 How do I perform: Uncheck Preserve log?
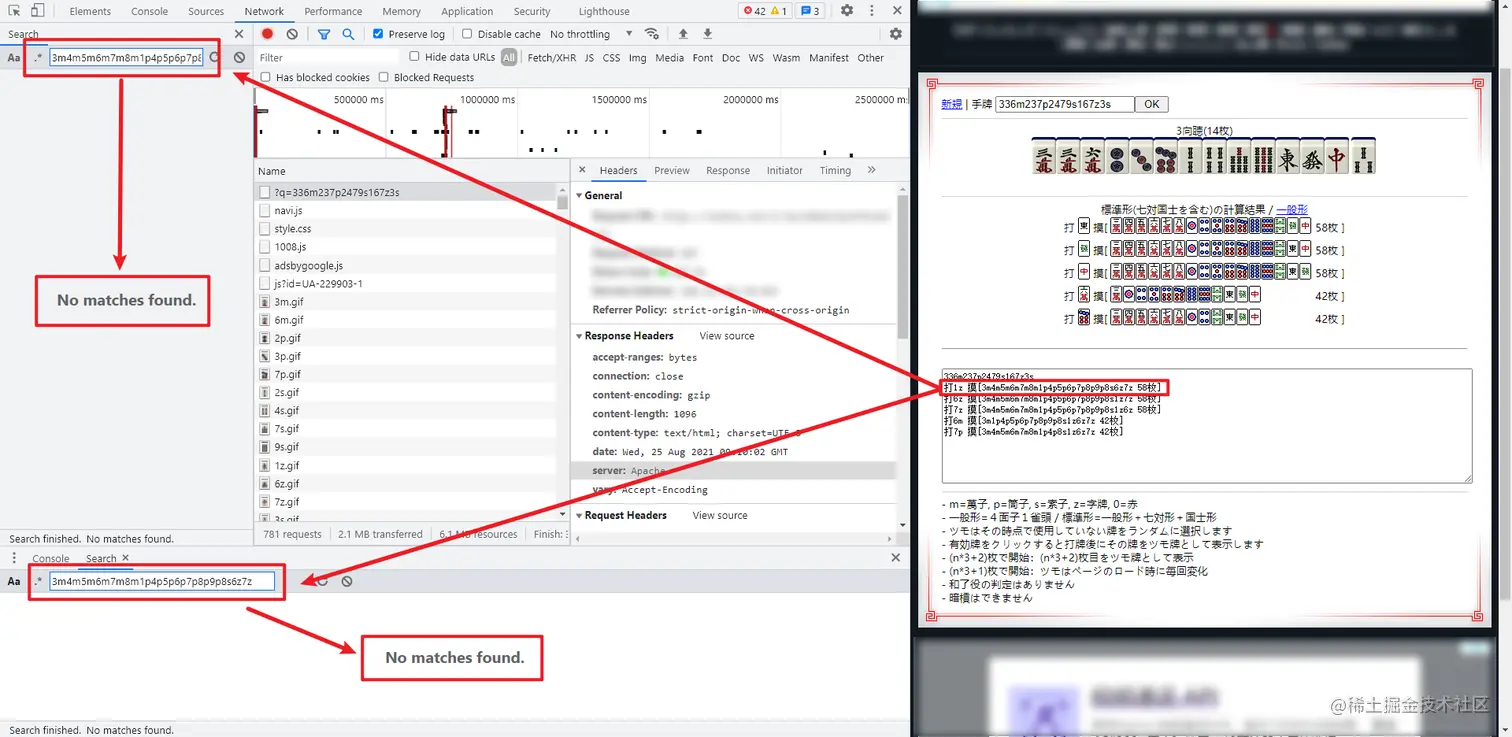(378, 34)
